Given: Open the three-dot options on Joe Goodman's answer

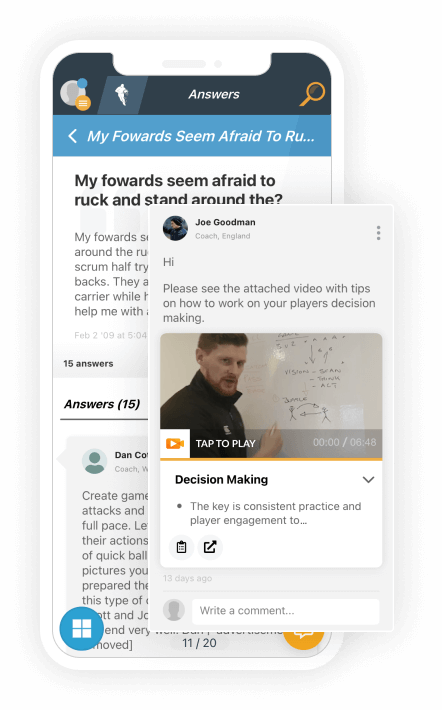Looking at the screenshot, I should 378,233.
